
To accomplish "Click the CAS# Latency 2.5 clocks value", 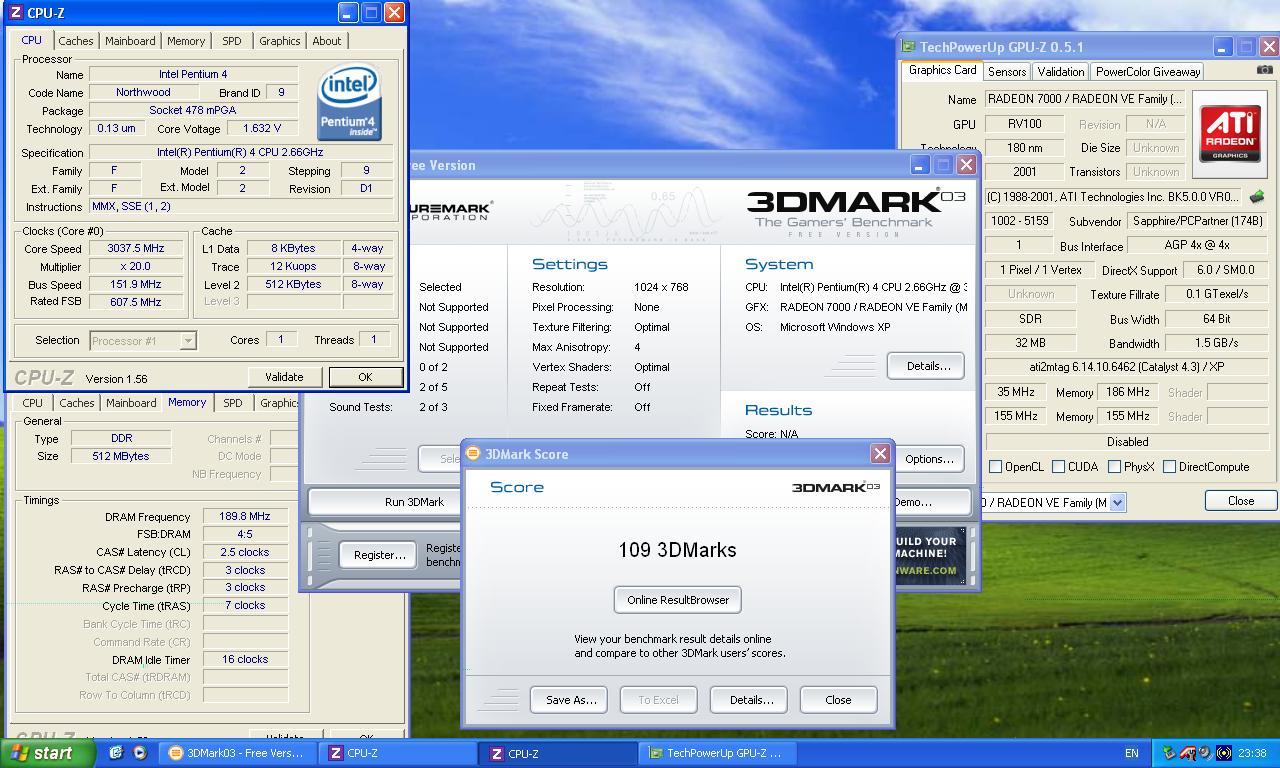I will [246, 552].
